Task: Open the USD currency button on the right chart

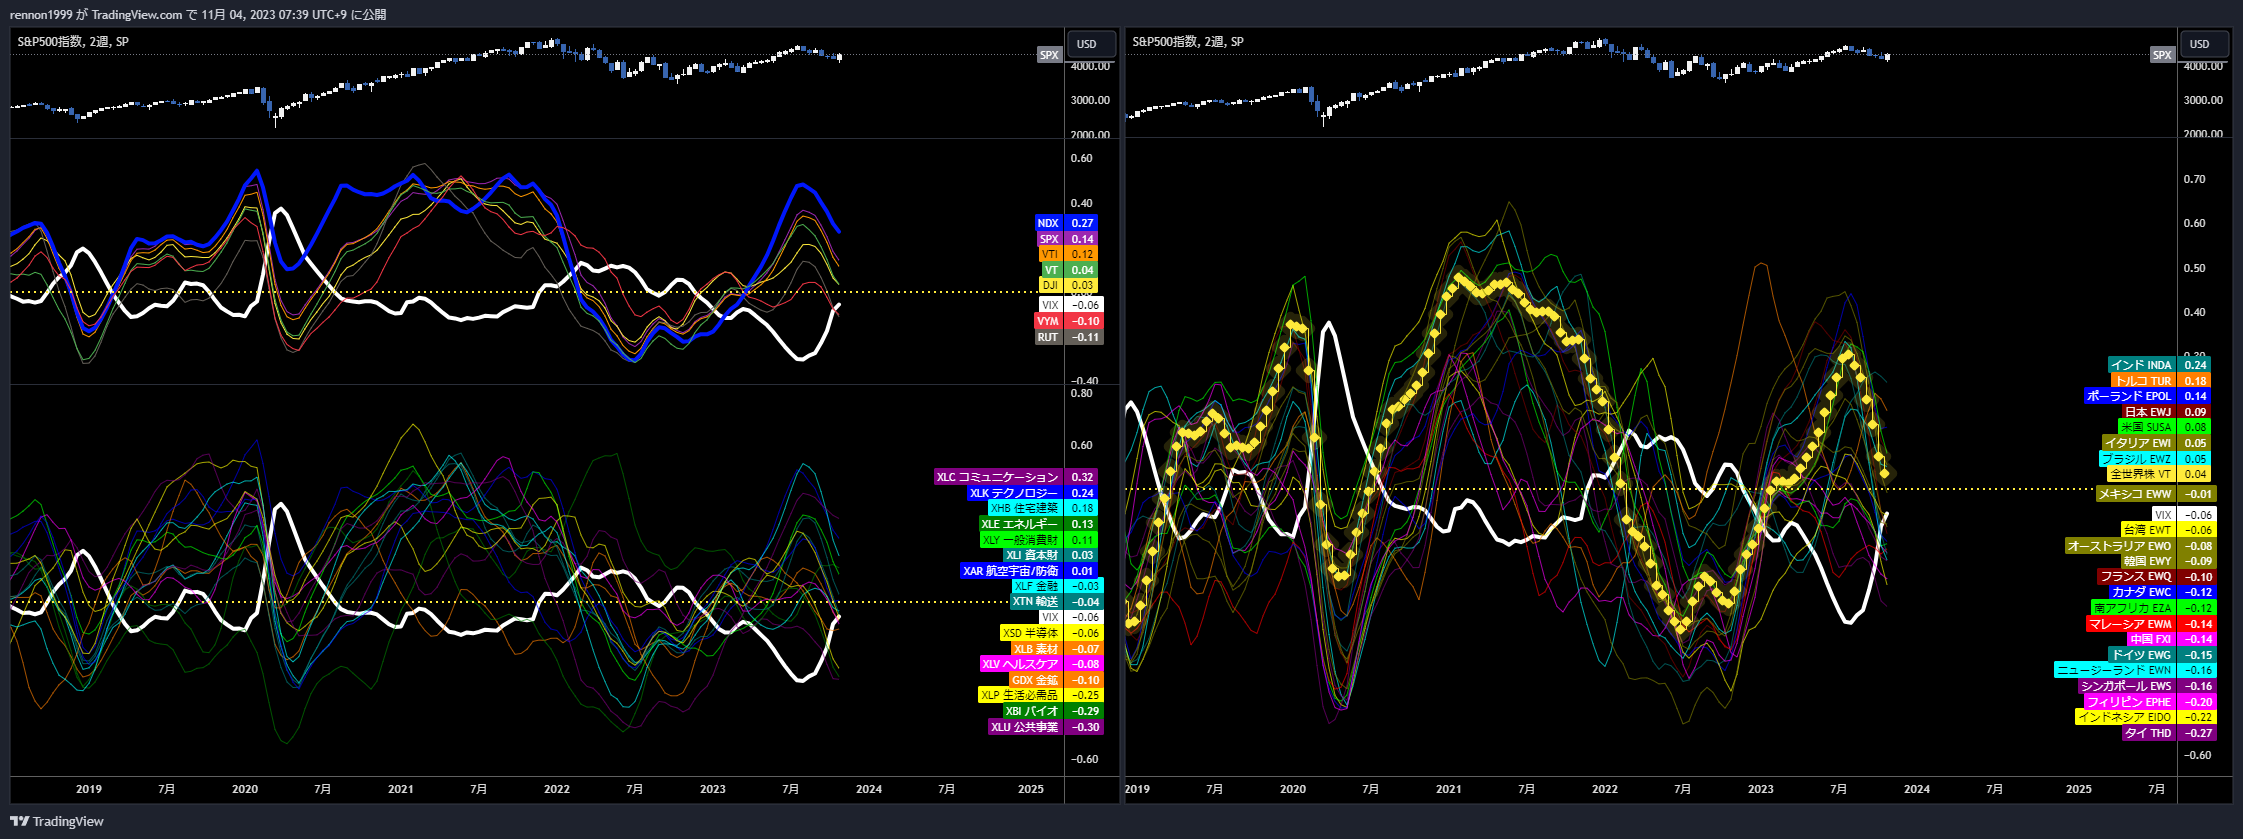Action: pos(2205,44)
